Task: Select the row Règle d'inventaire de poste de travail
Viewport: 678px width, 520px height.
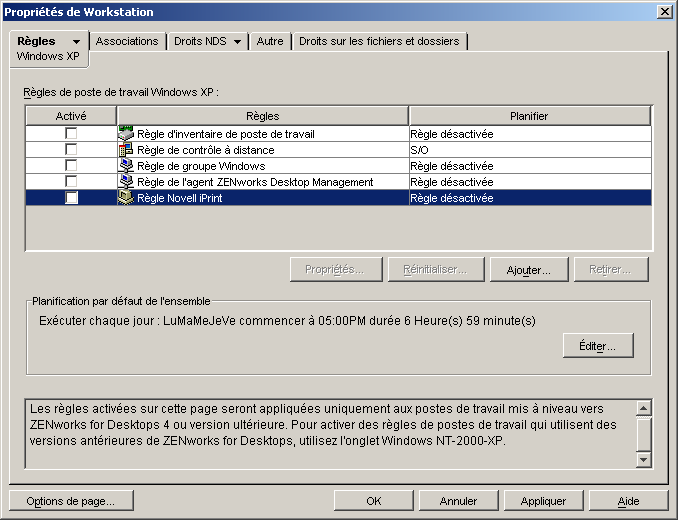Action: click(338, 134)
